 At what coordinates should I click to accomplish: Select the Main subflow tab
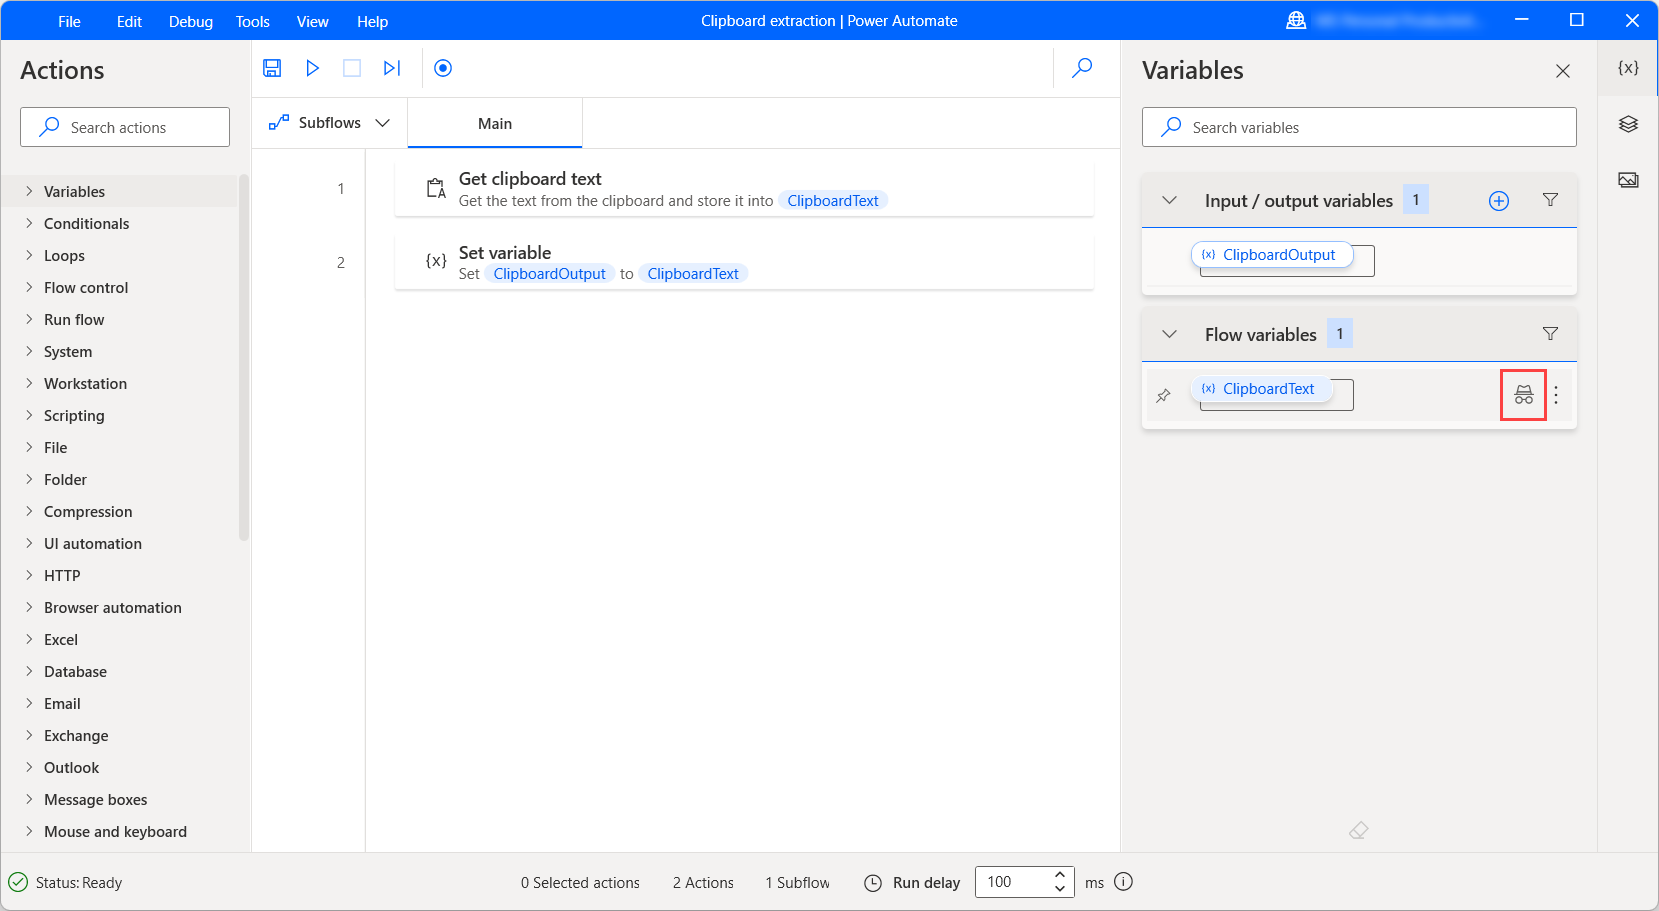495,123
